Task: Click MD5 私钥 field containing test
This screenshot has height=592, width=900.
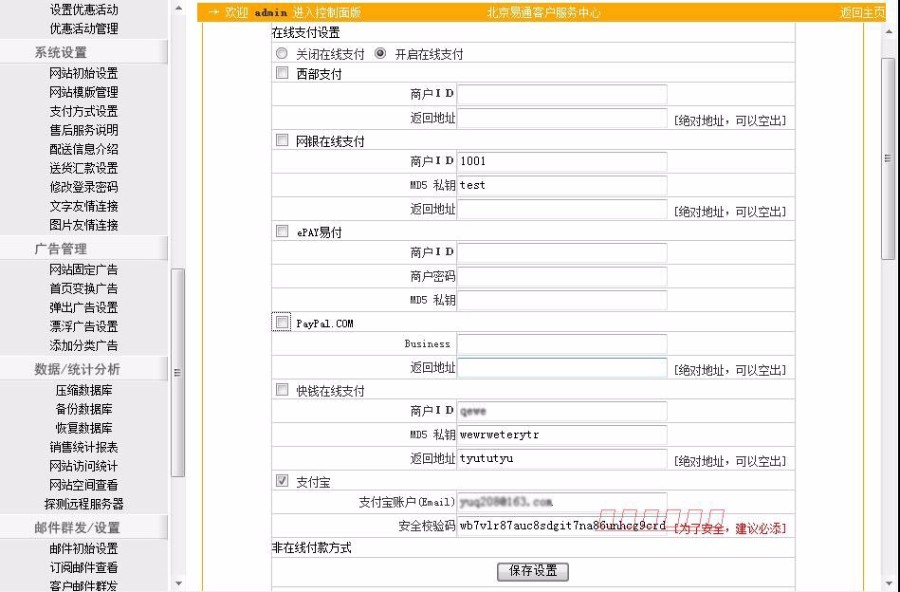Action: (562, 185)
